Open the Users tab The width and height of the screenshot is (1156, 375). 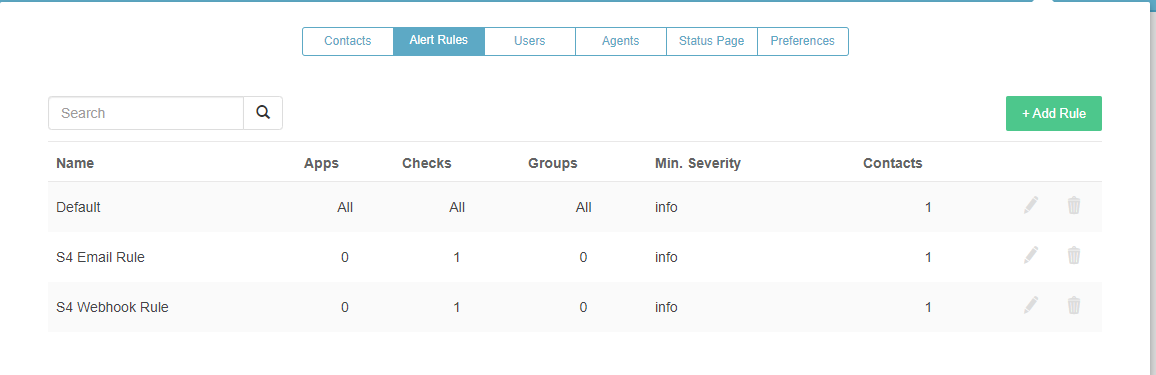point(529,41)
